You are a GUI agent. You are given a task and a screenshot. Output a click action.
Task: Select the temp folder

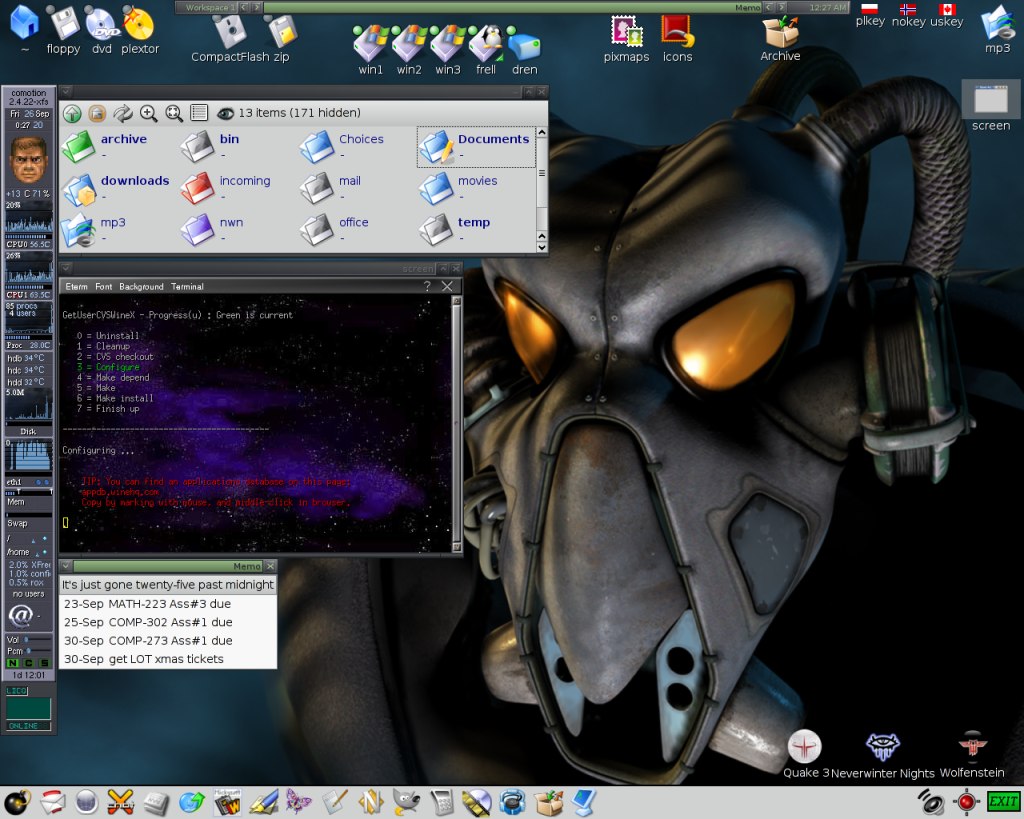click(x=455, y=230)
